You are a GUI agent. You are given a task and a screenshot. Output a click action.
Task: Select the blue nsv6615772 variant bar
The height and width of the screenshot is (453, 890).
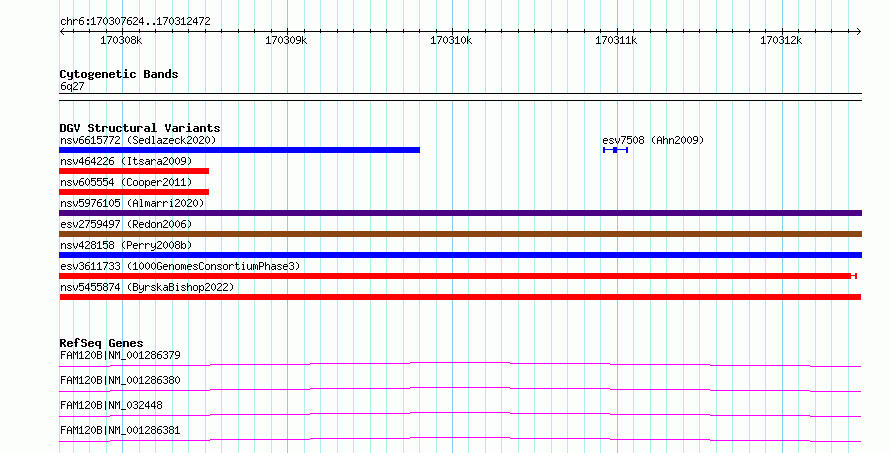240,150
